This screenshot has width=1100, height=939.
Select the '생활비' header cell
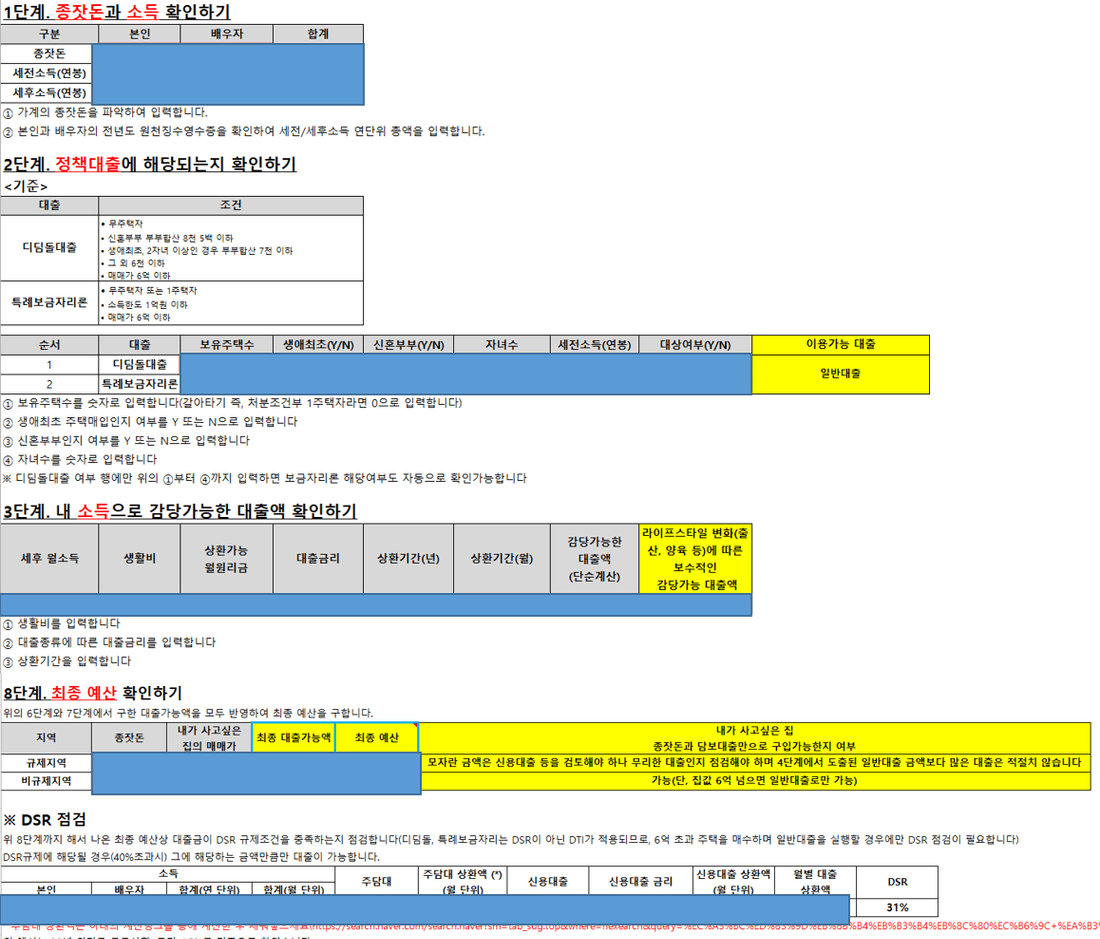(140, 559)
